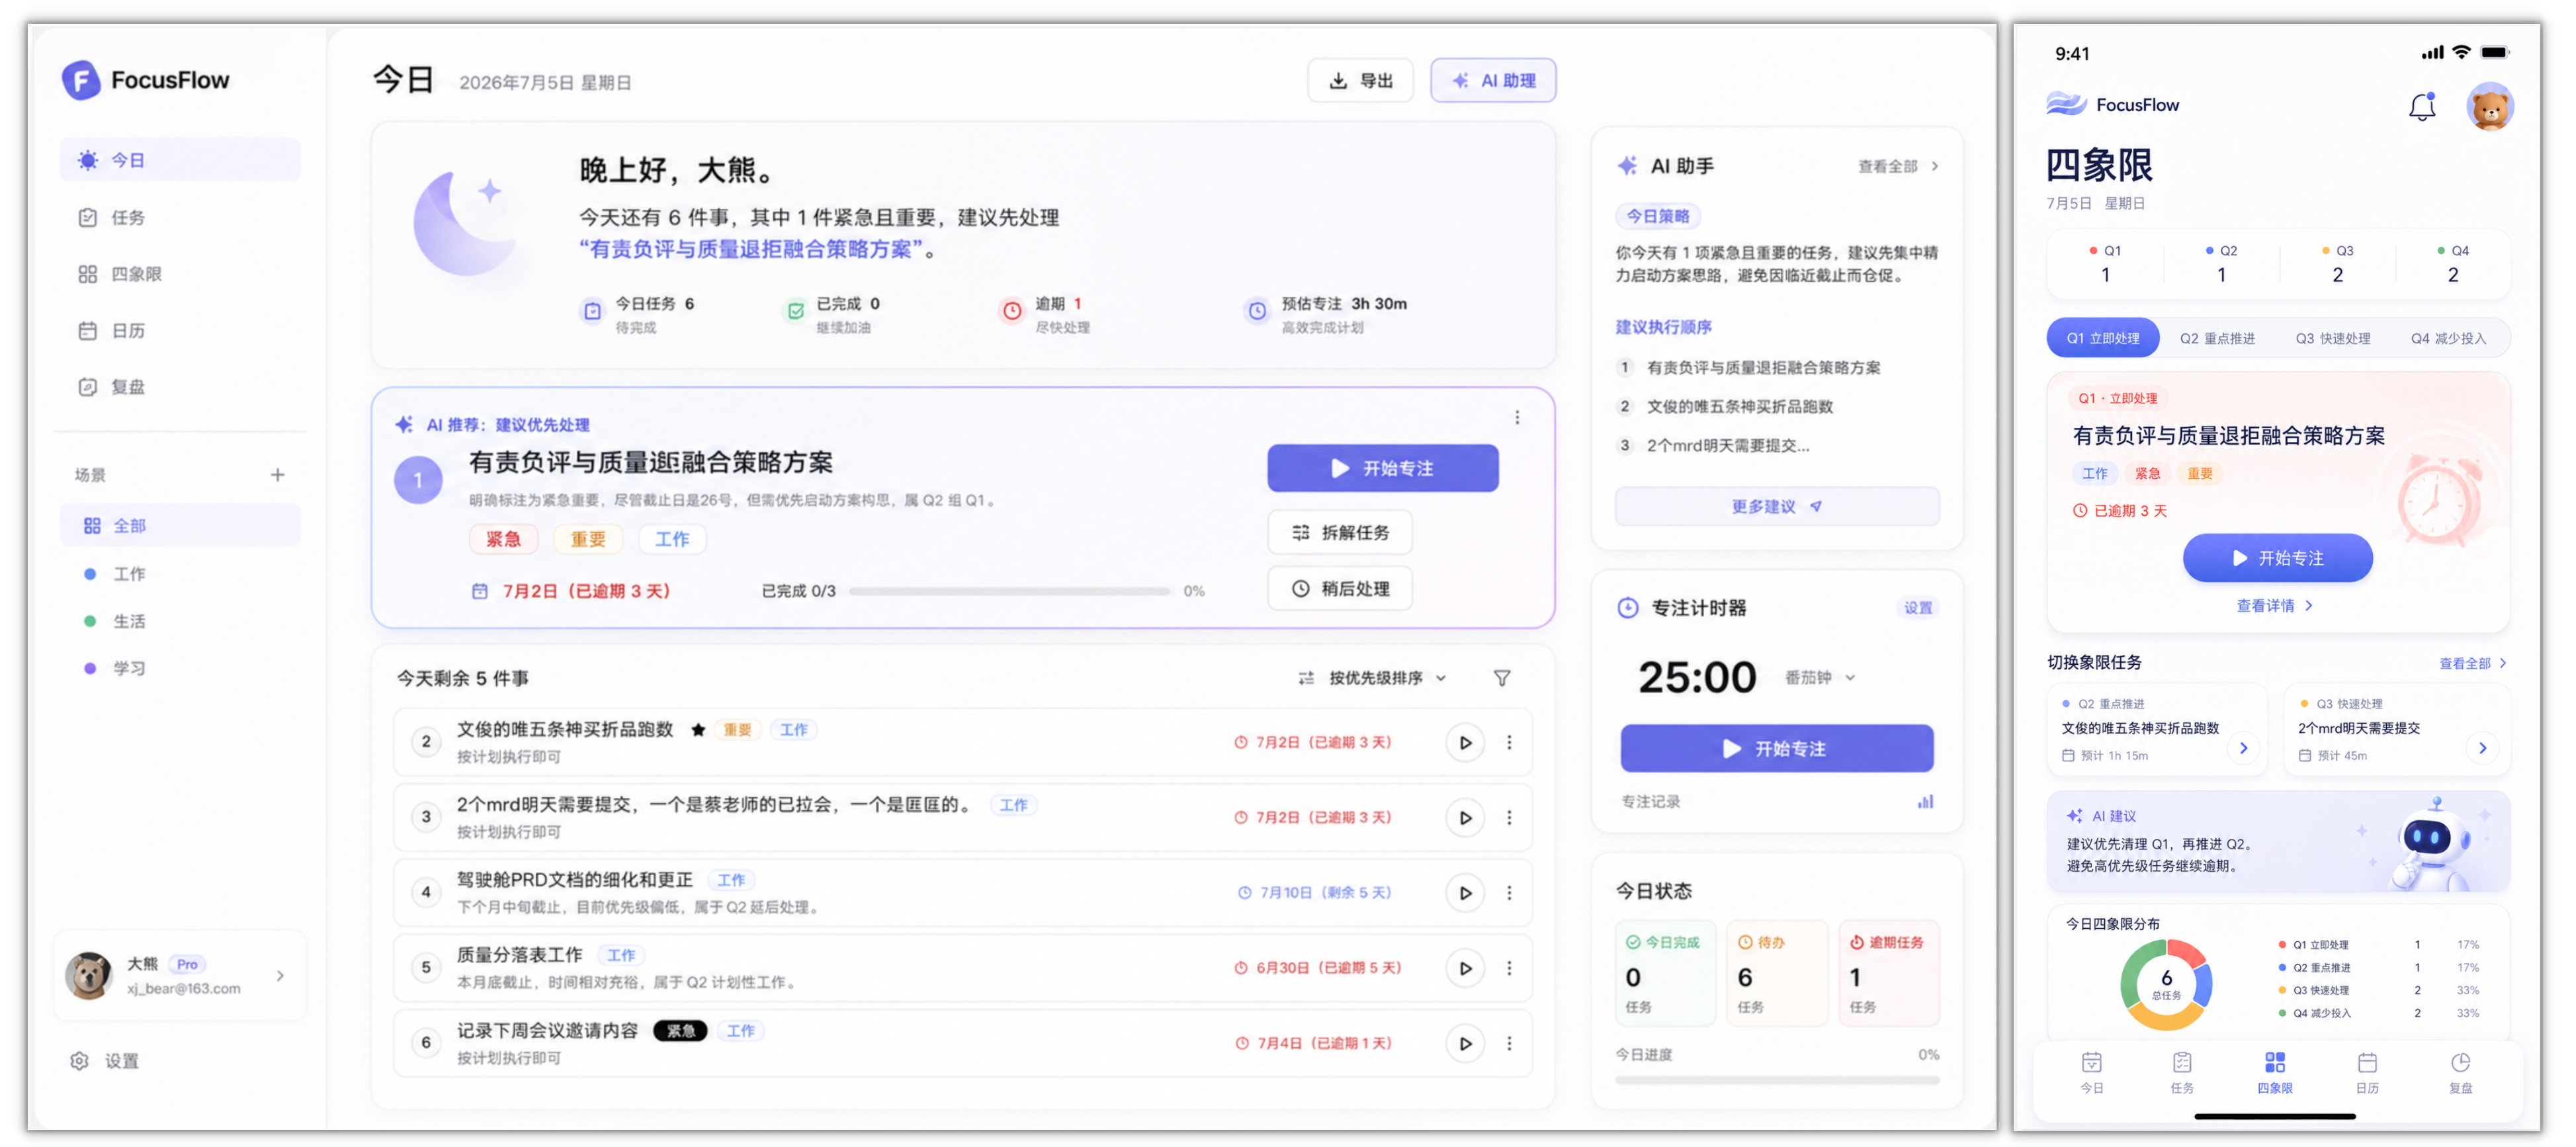Click the 导出 export button
The image size is (2576, 1147).
click(1360, 80)
